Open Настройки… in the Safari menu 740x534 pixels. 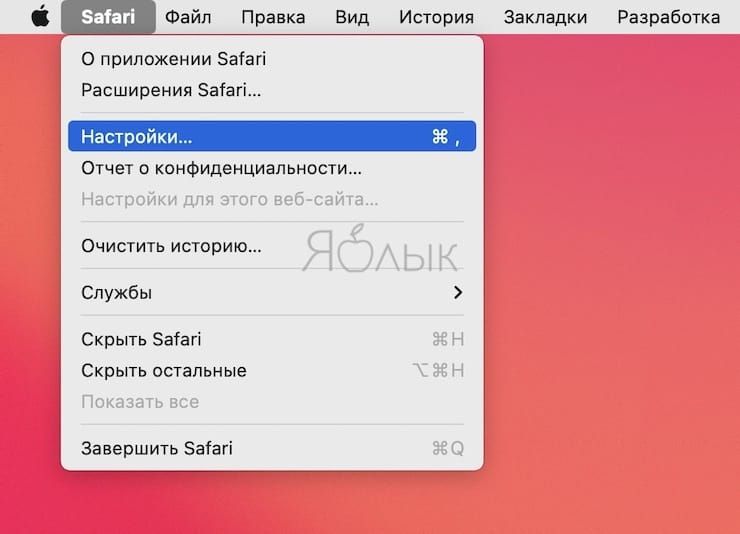272,136
